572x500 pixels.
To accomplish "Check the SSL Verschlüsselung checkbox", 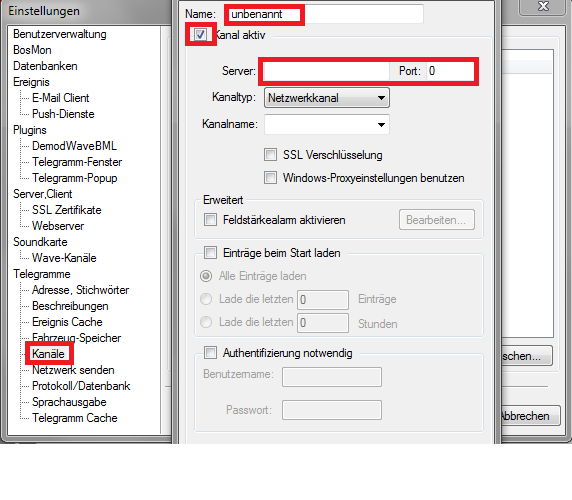I will 270,155.
